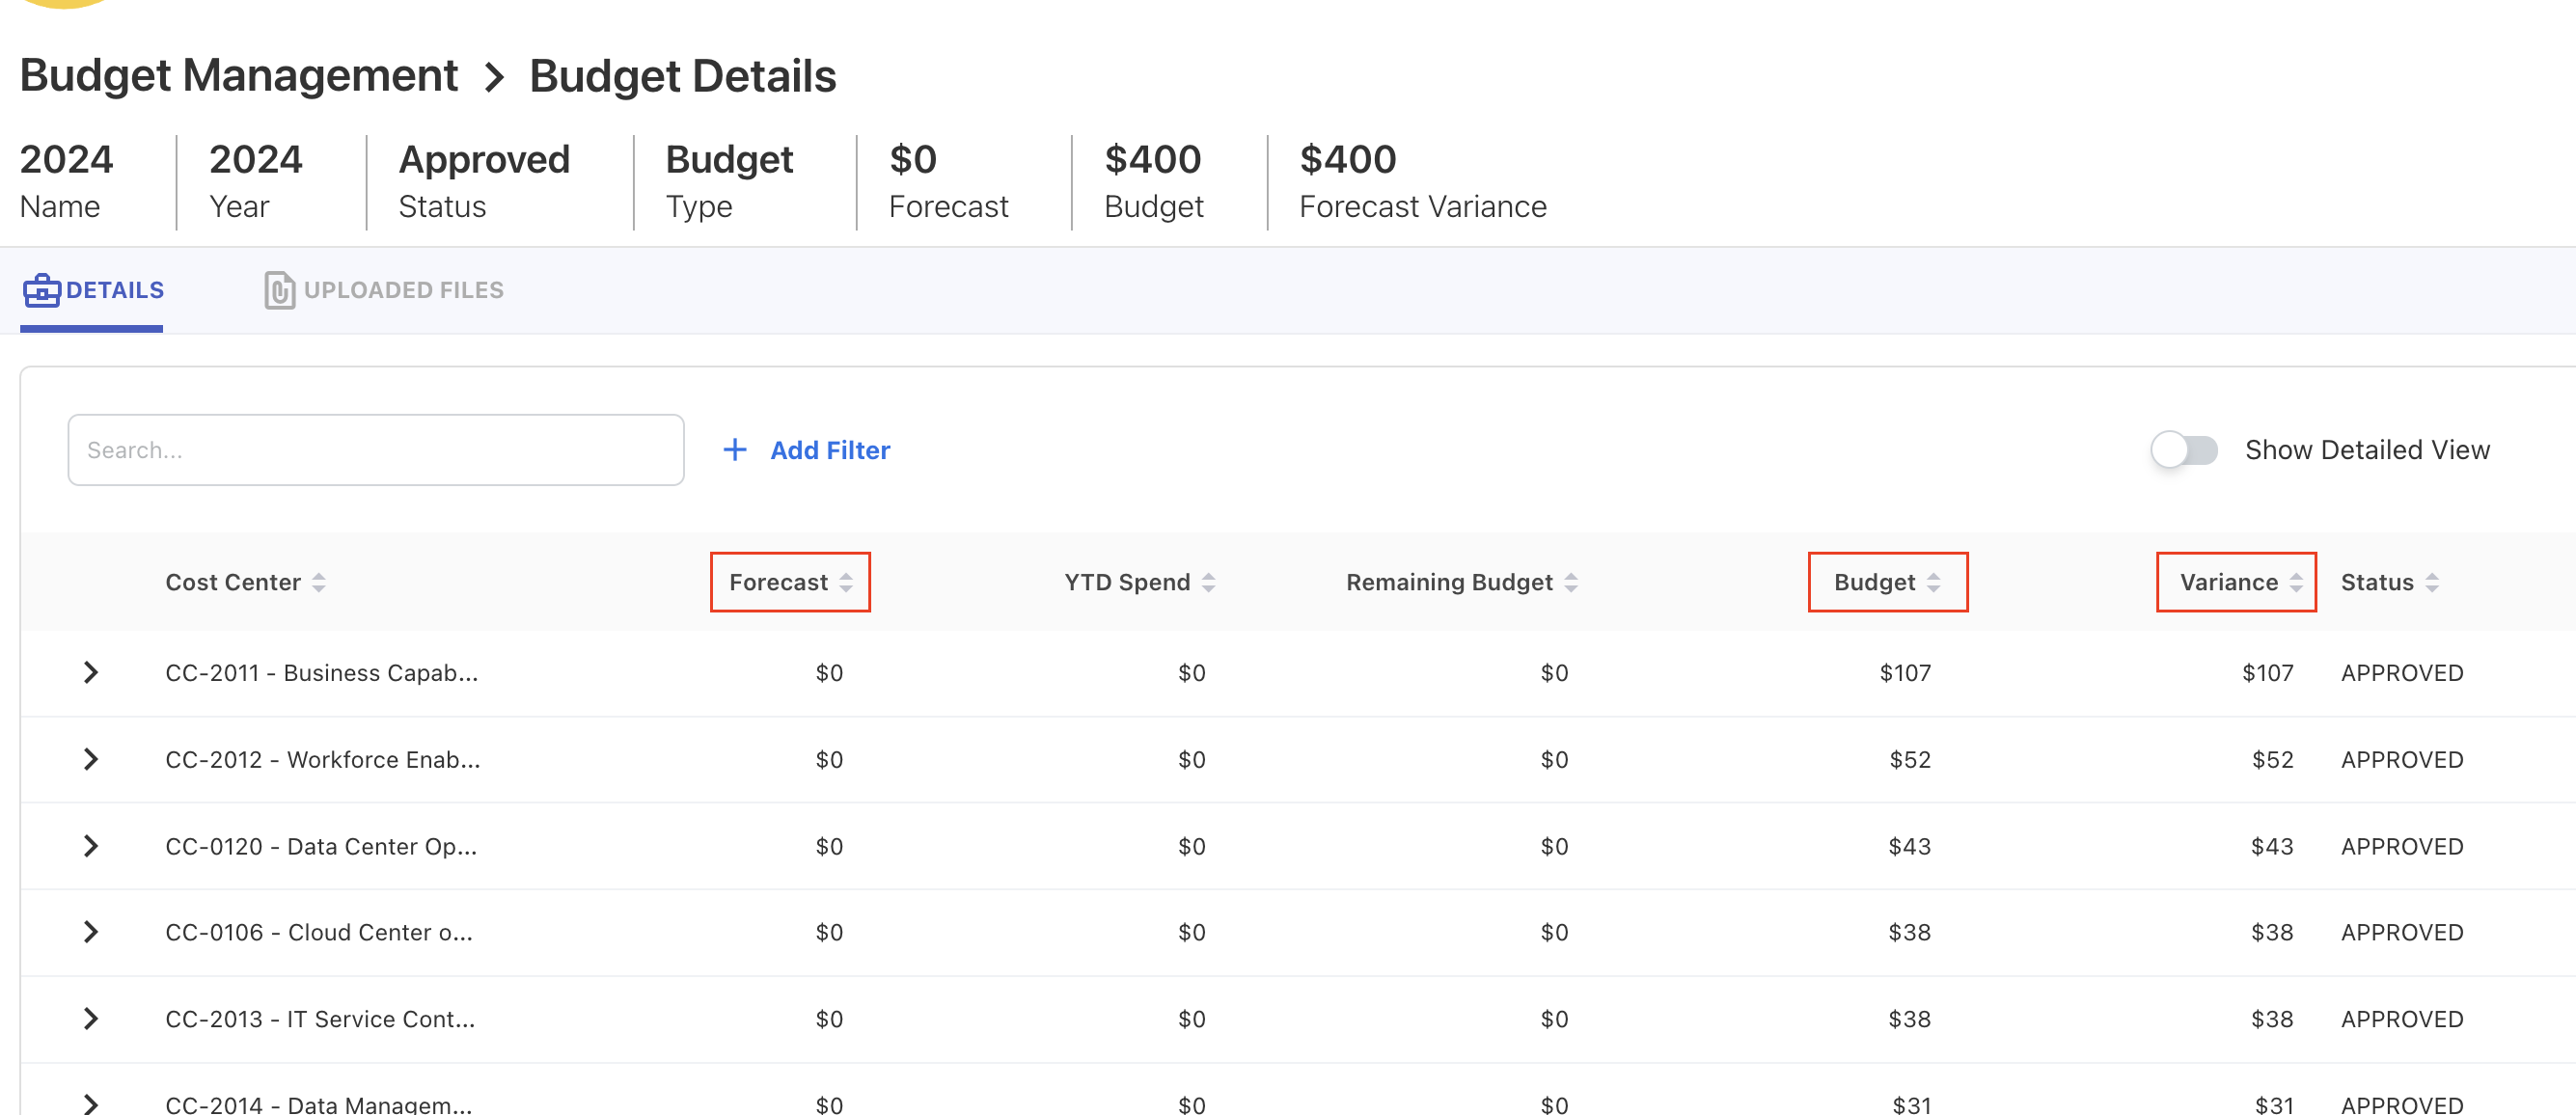Click the Status column sort icon
The width and height of the screenshot is (2576, 1115).
pos(2432,582)
